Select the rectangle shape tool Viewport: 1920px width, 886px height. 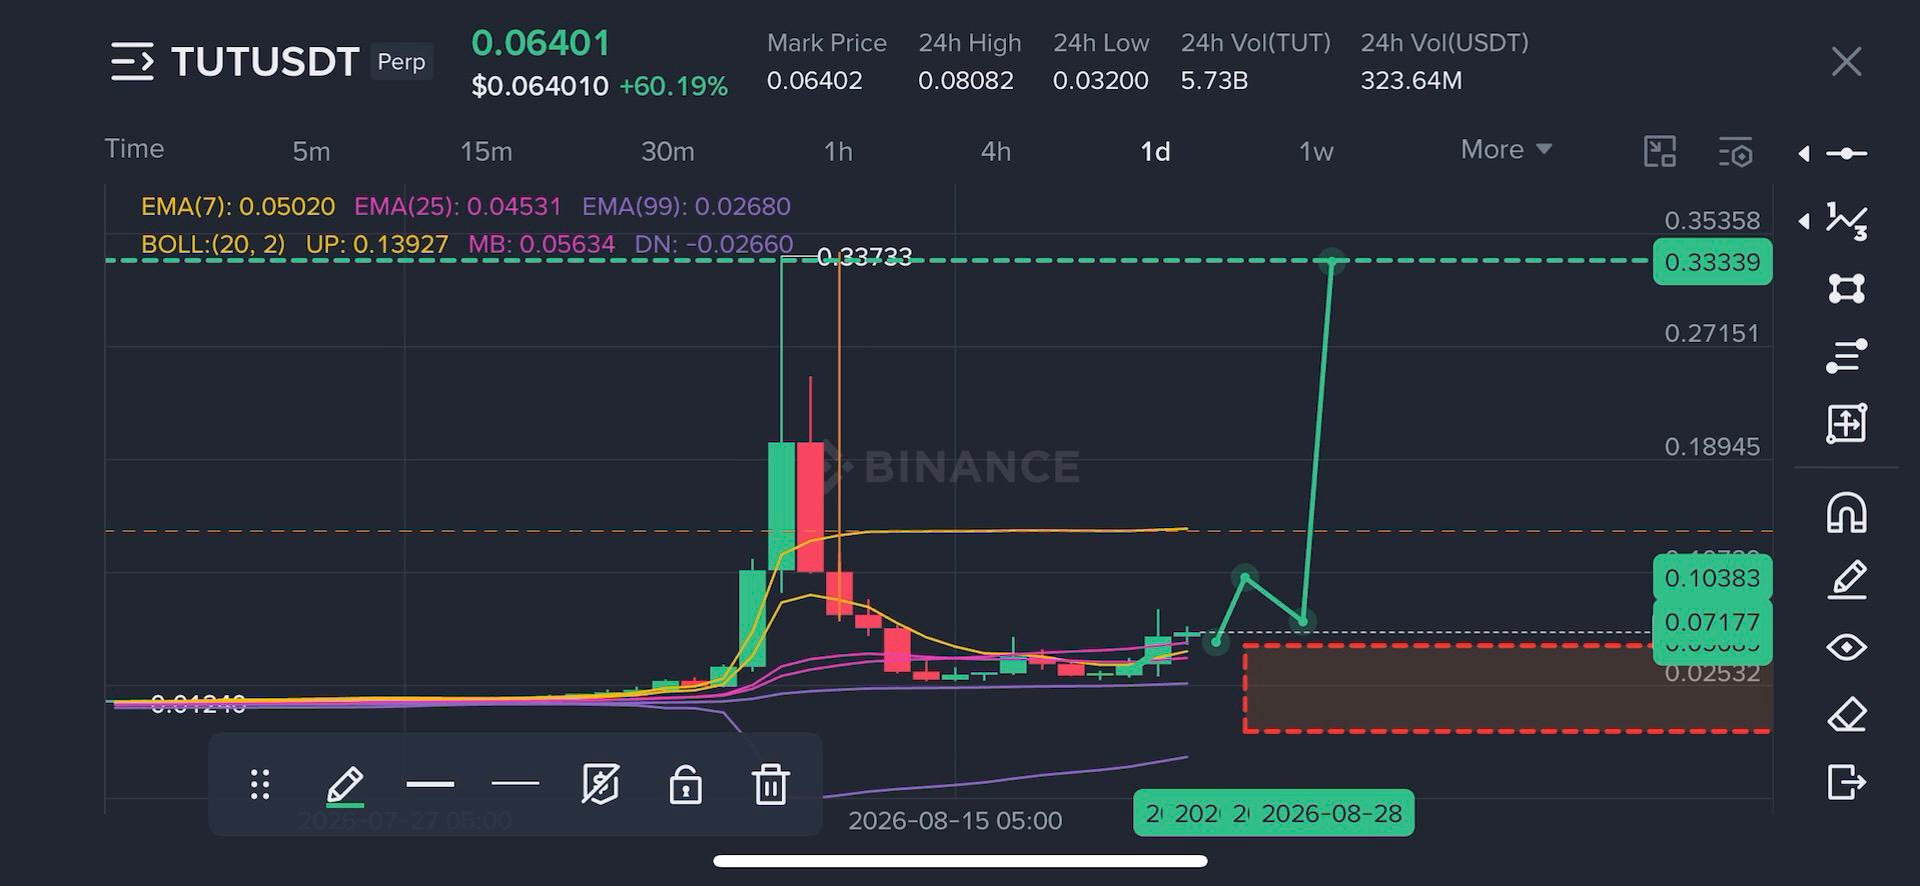click(1846, 289)
